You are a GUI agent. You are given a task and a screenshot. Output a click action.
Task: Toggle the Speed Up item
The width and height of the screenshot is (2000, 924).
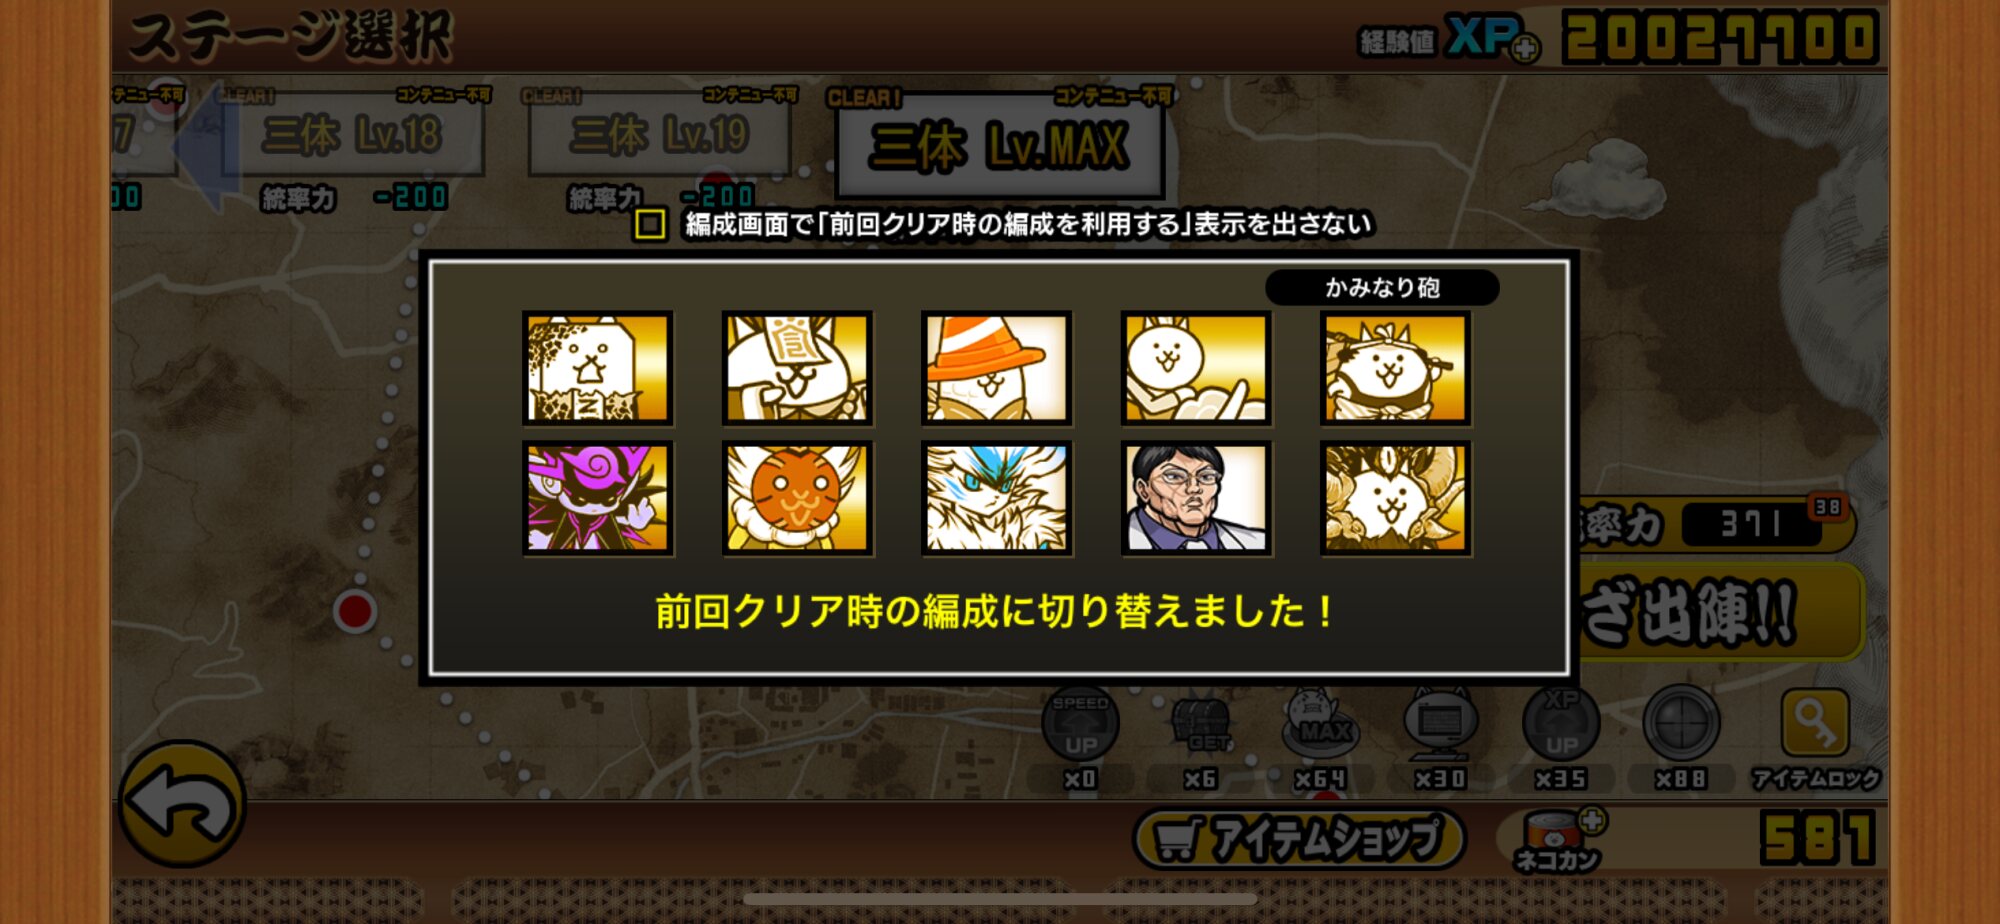click(x=1080, y=724)
